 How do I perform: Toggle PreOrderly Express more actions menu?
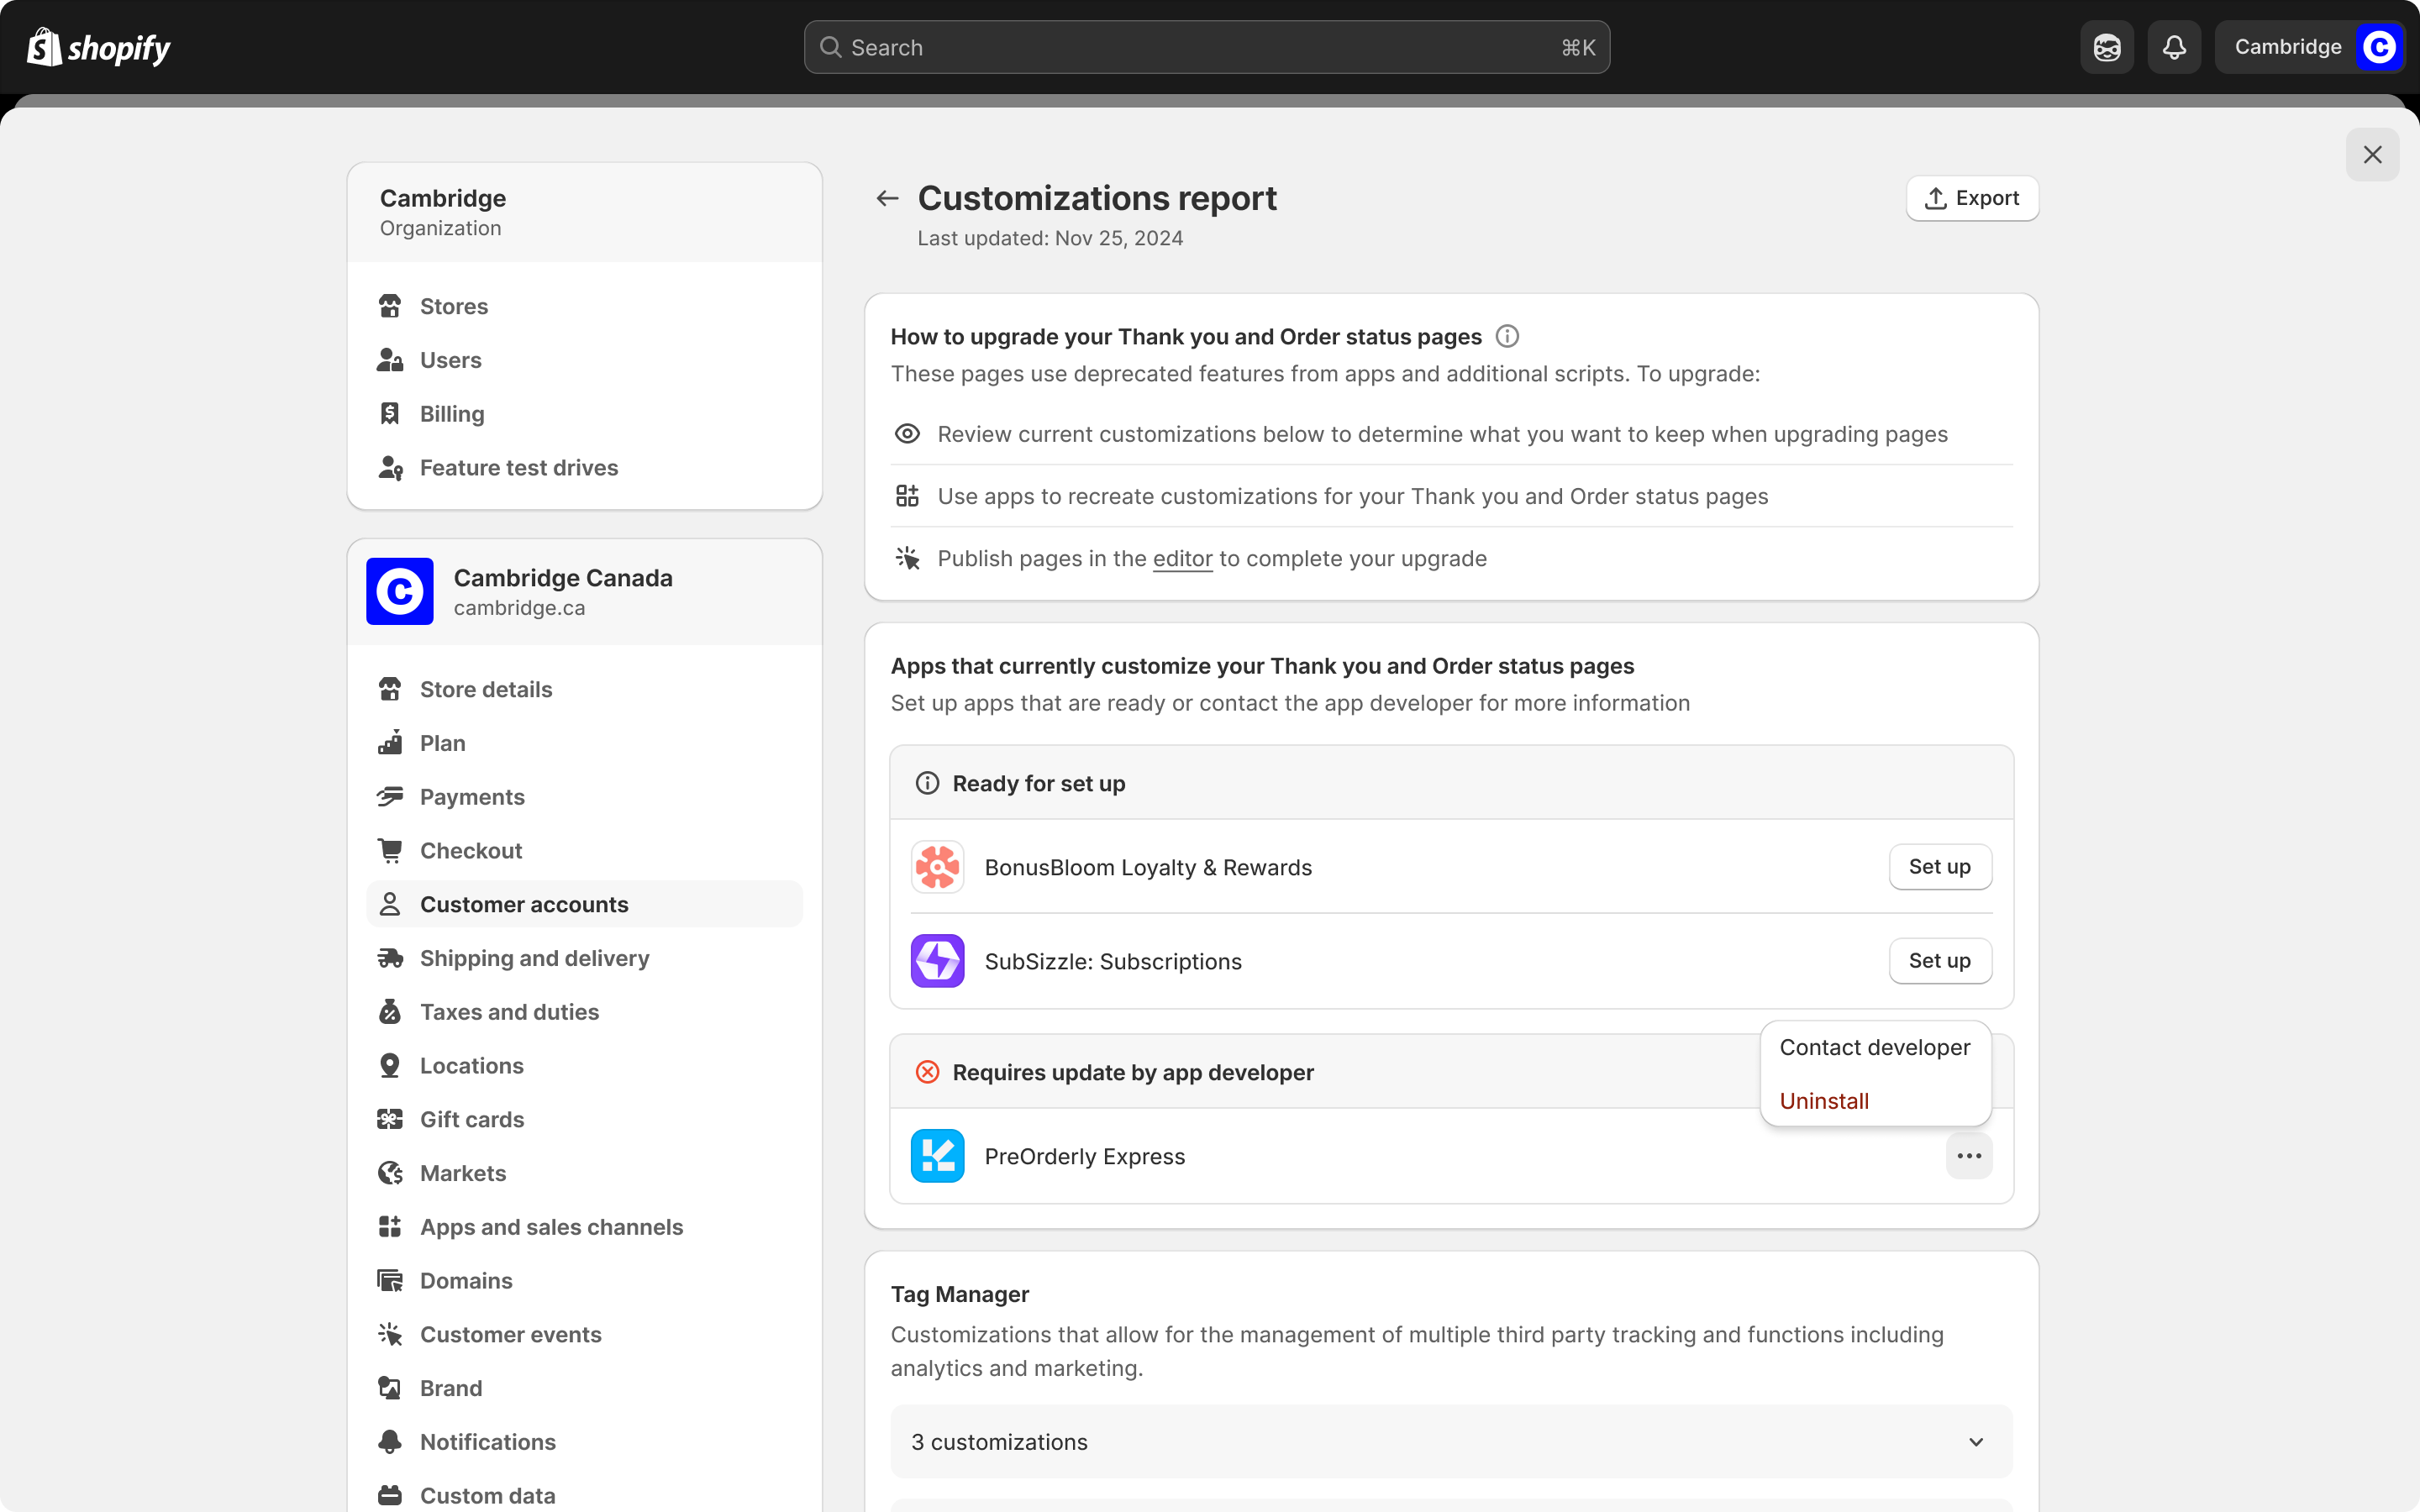1969,1155
